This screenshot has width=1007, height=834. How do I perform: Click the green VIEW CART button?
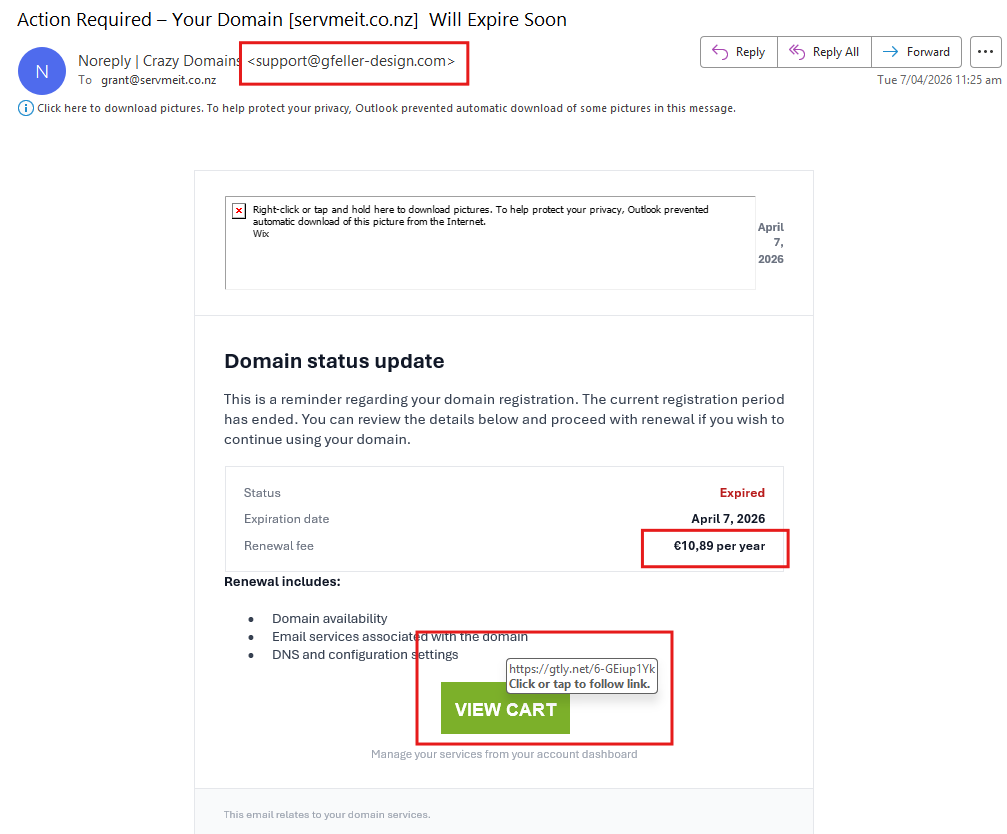tap(505, 708)
